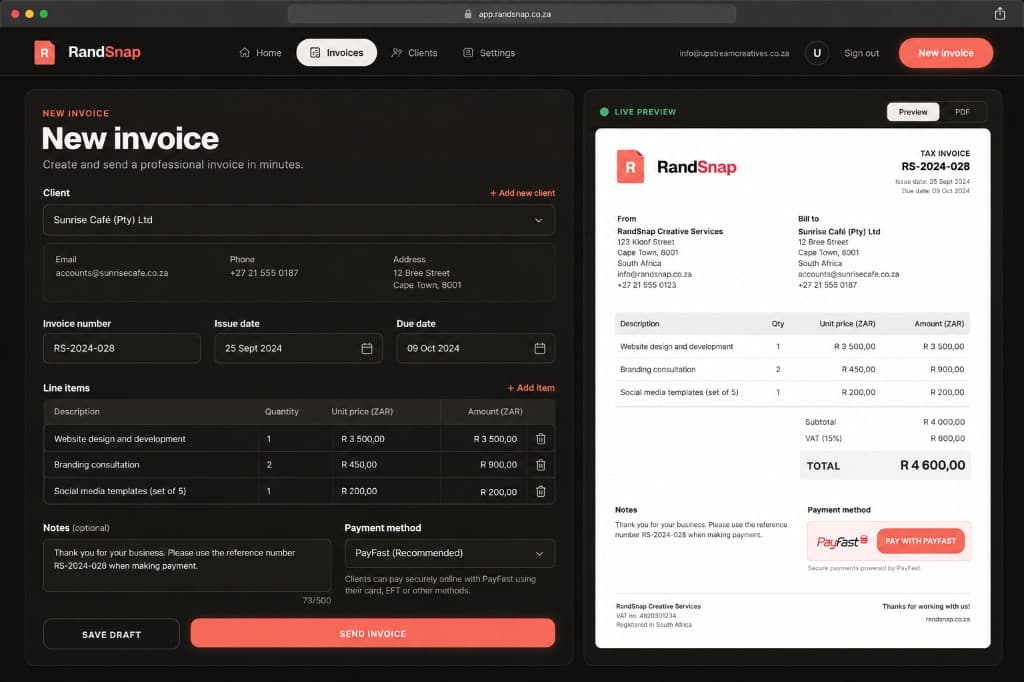Click the Home nav house icon
This screenshot has height=682, width=1024.
click(x=244, y=53)
